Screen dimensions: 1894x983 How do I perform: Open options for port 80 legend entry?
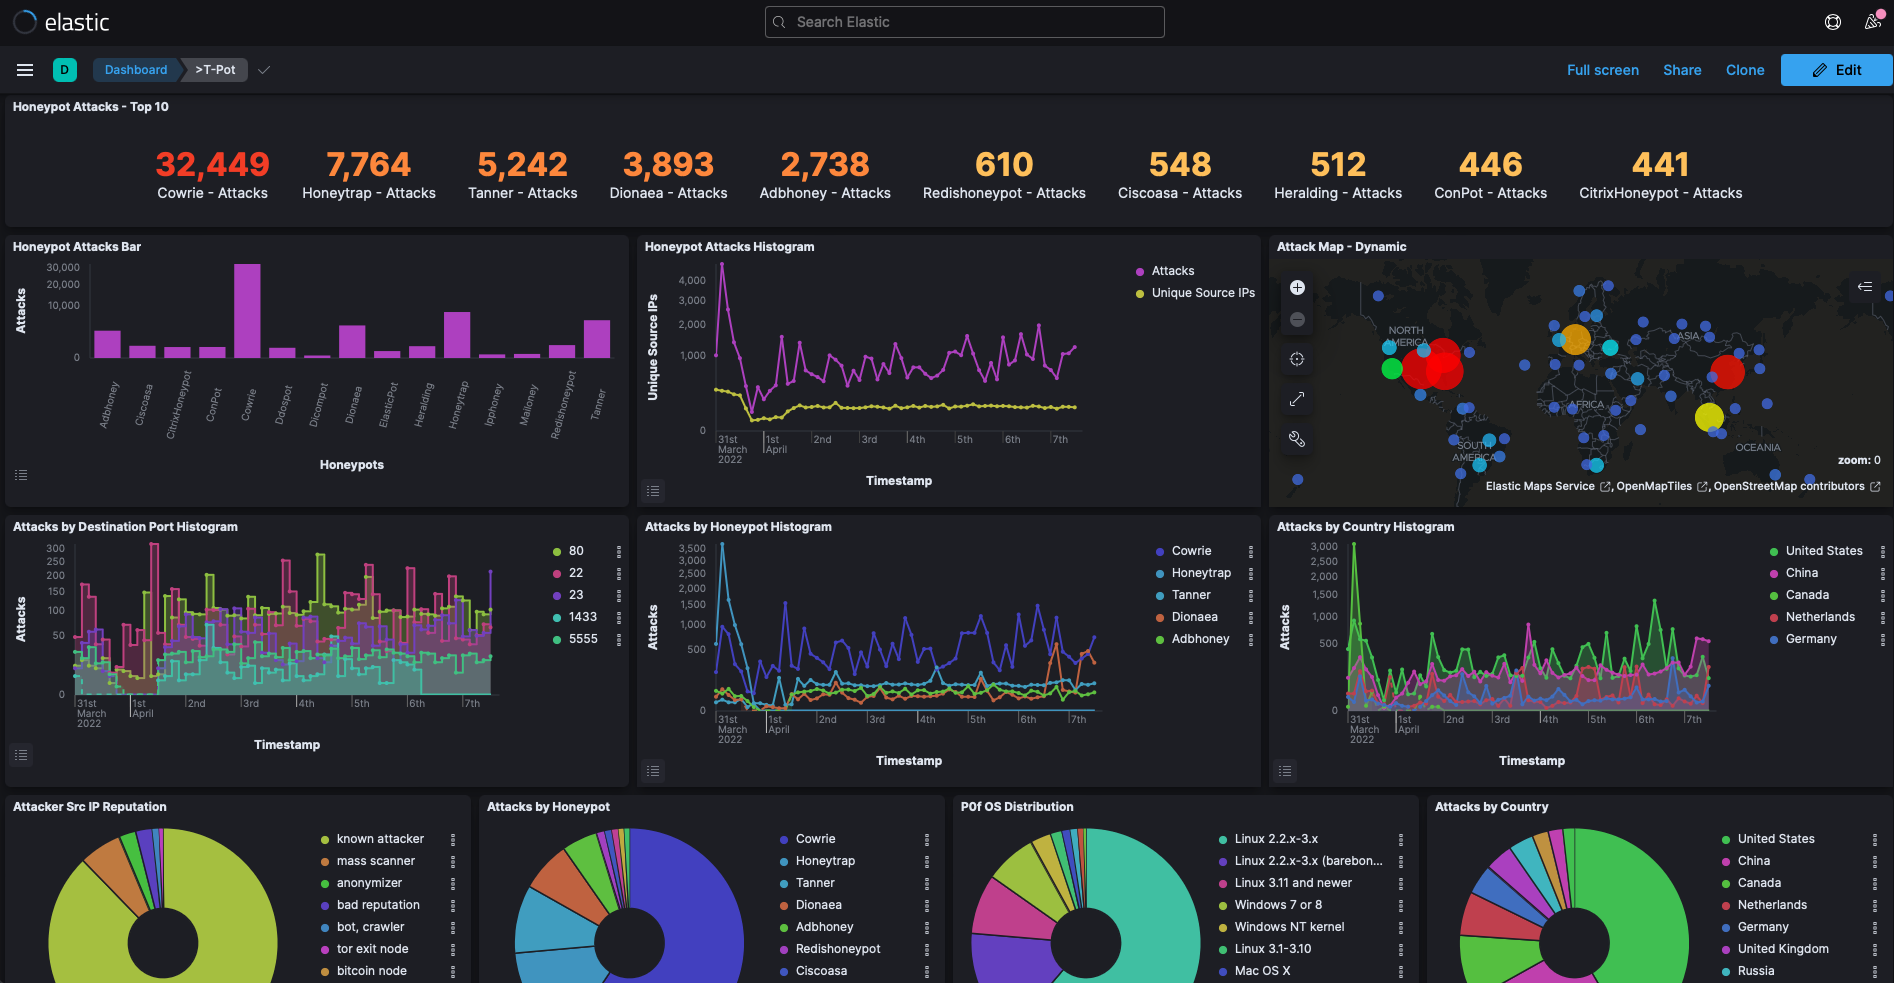pos(620,550)
